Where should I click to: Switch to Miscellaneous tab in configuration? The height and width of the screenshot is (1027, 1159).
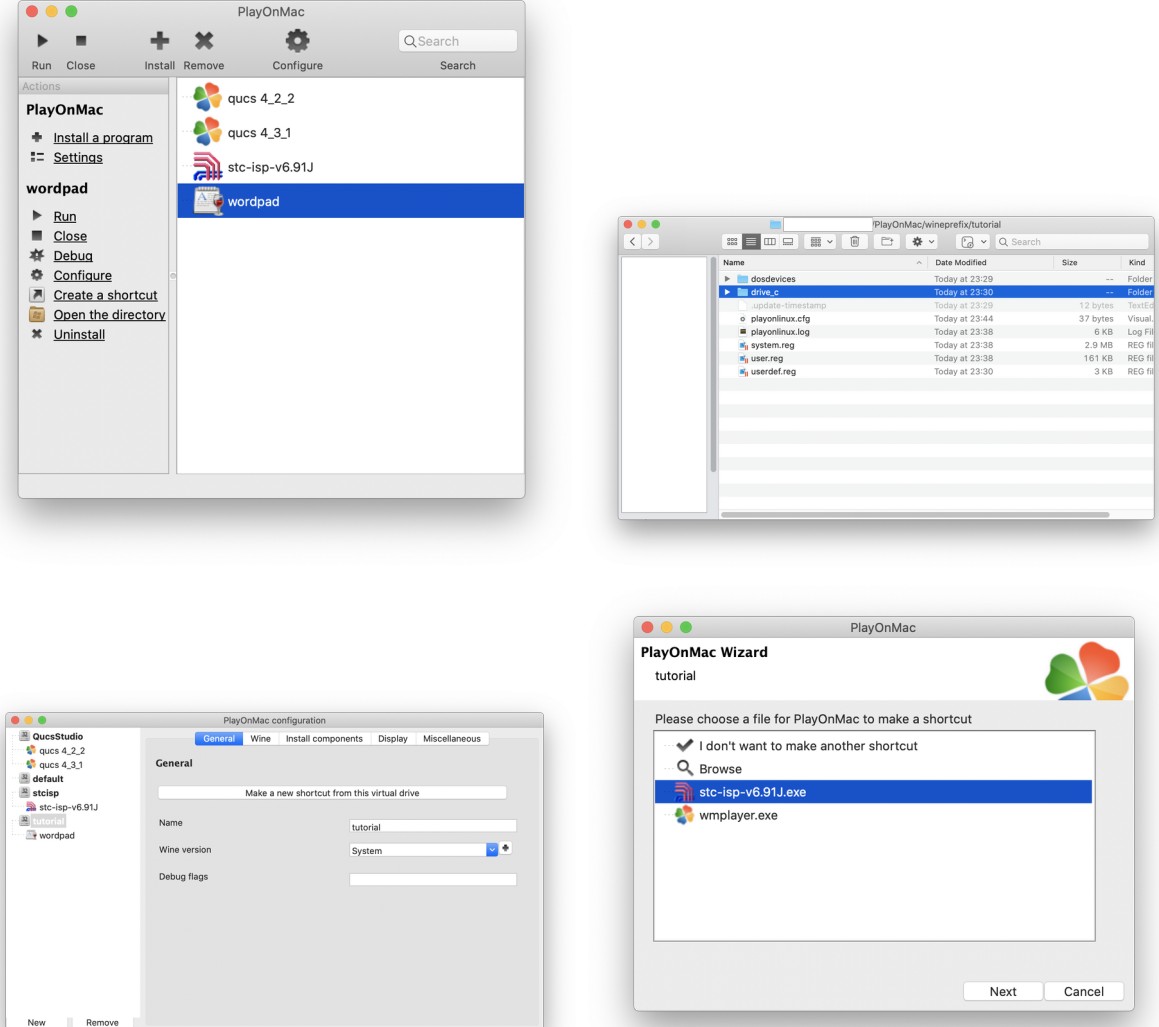(x=452, y=739)
